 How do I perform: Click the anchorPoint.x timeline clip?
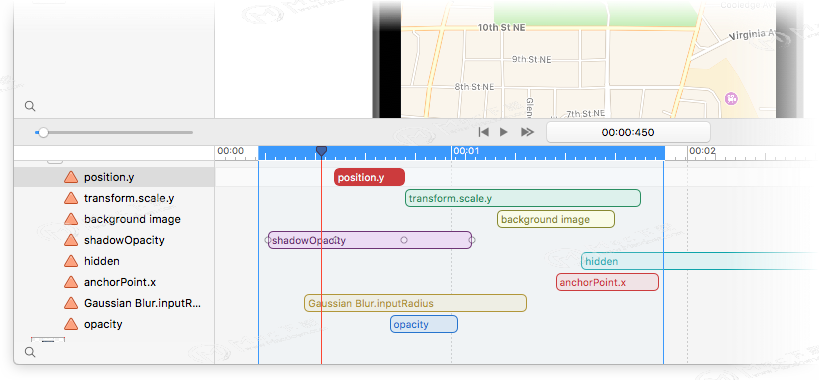607,282
